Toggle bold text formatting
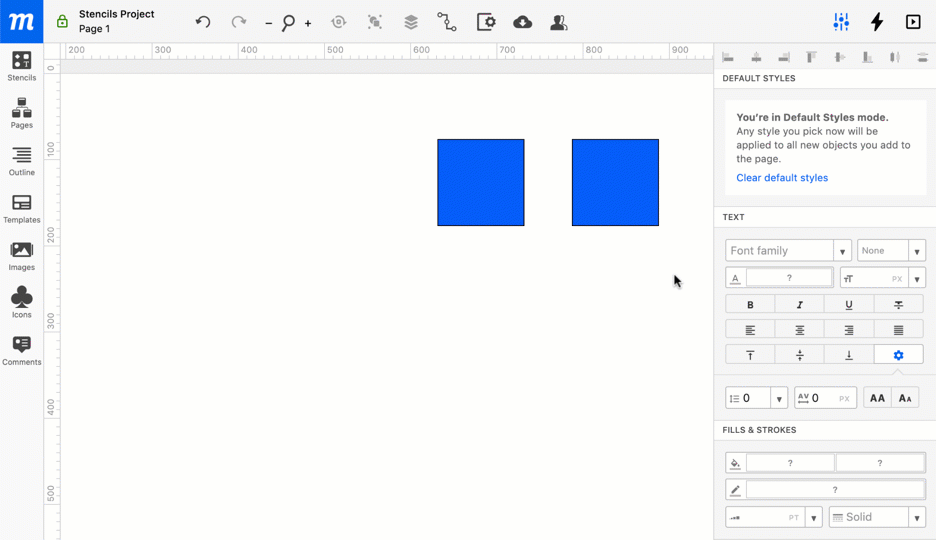 click(x=750, y=304)
